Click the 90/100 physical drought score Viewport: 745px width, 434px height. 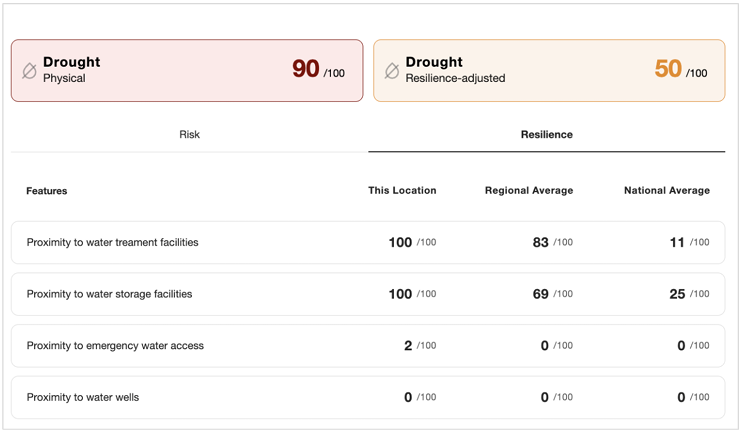pyautogui.click(x=318, y=70)
